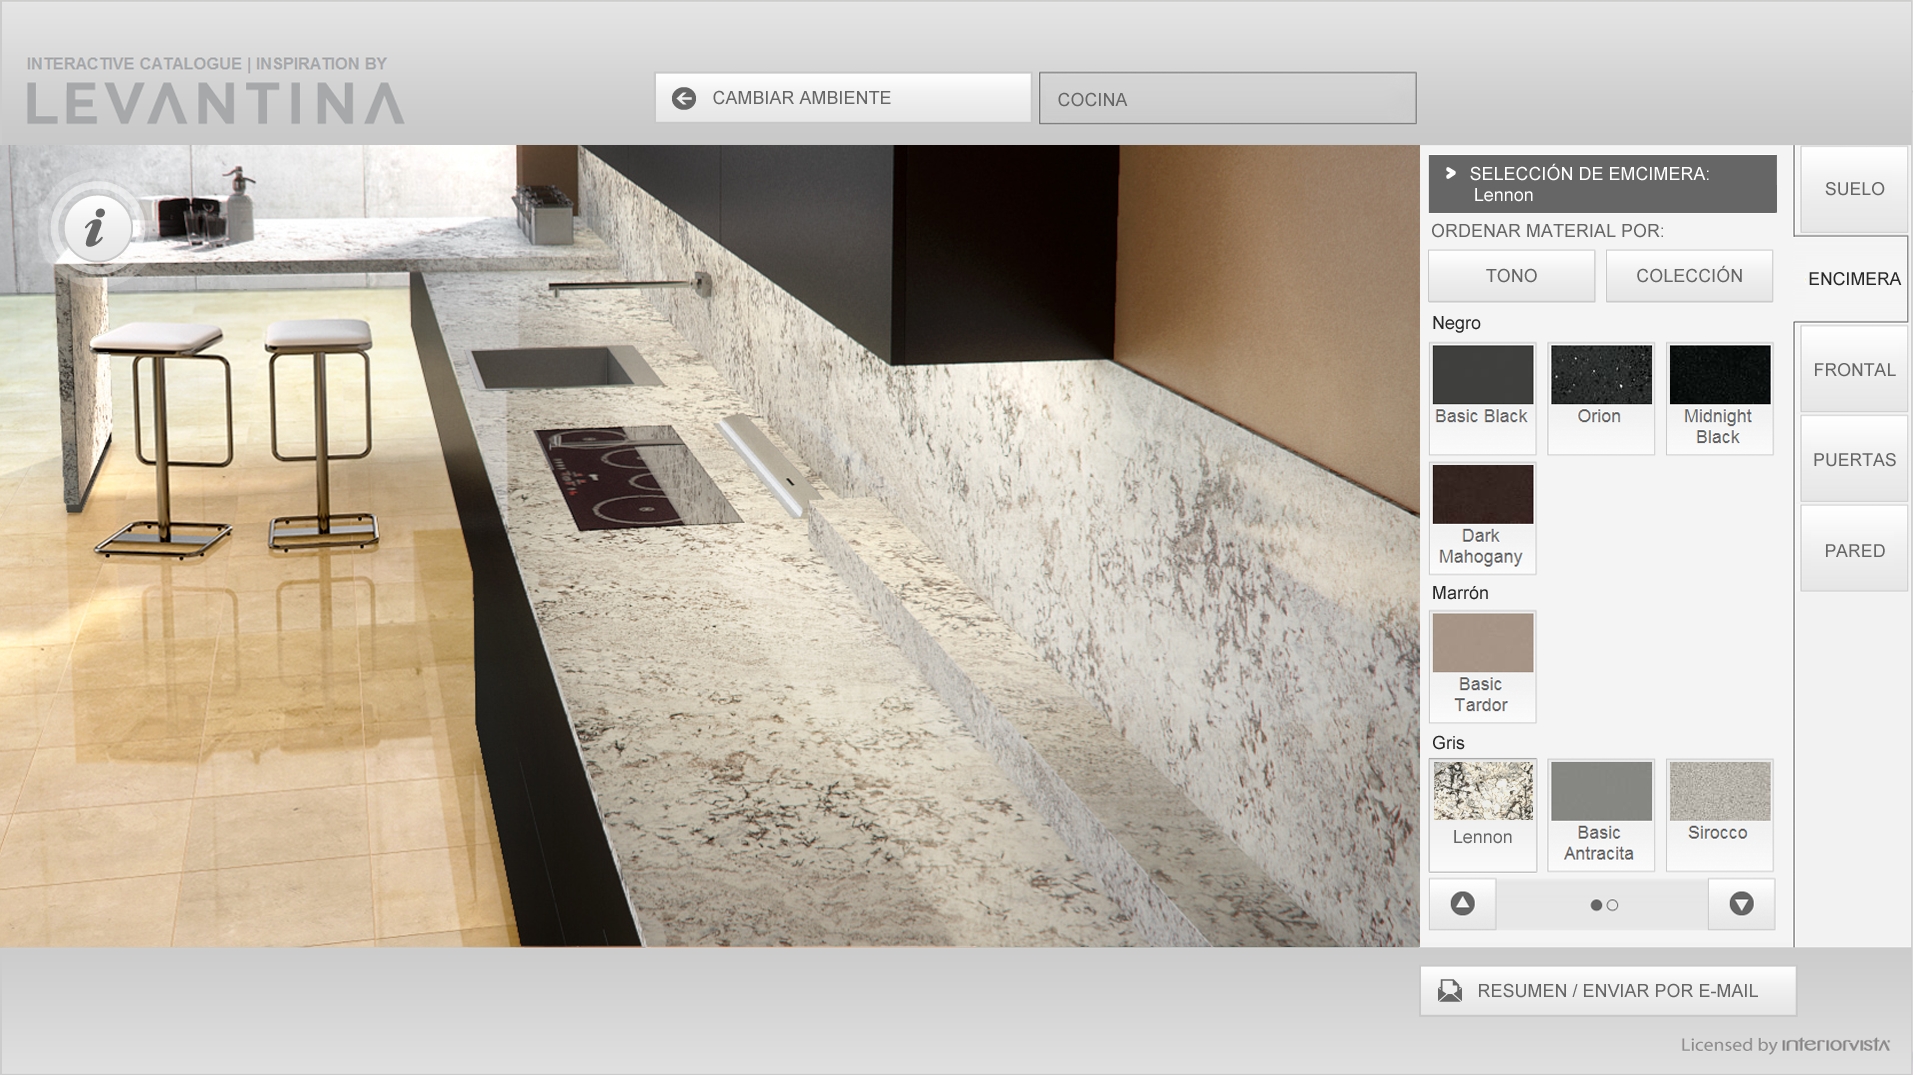
Task: Choose the Dark Mahogany swatch
Action: tap(1482, 518)
